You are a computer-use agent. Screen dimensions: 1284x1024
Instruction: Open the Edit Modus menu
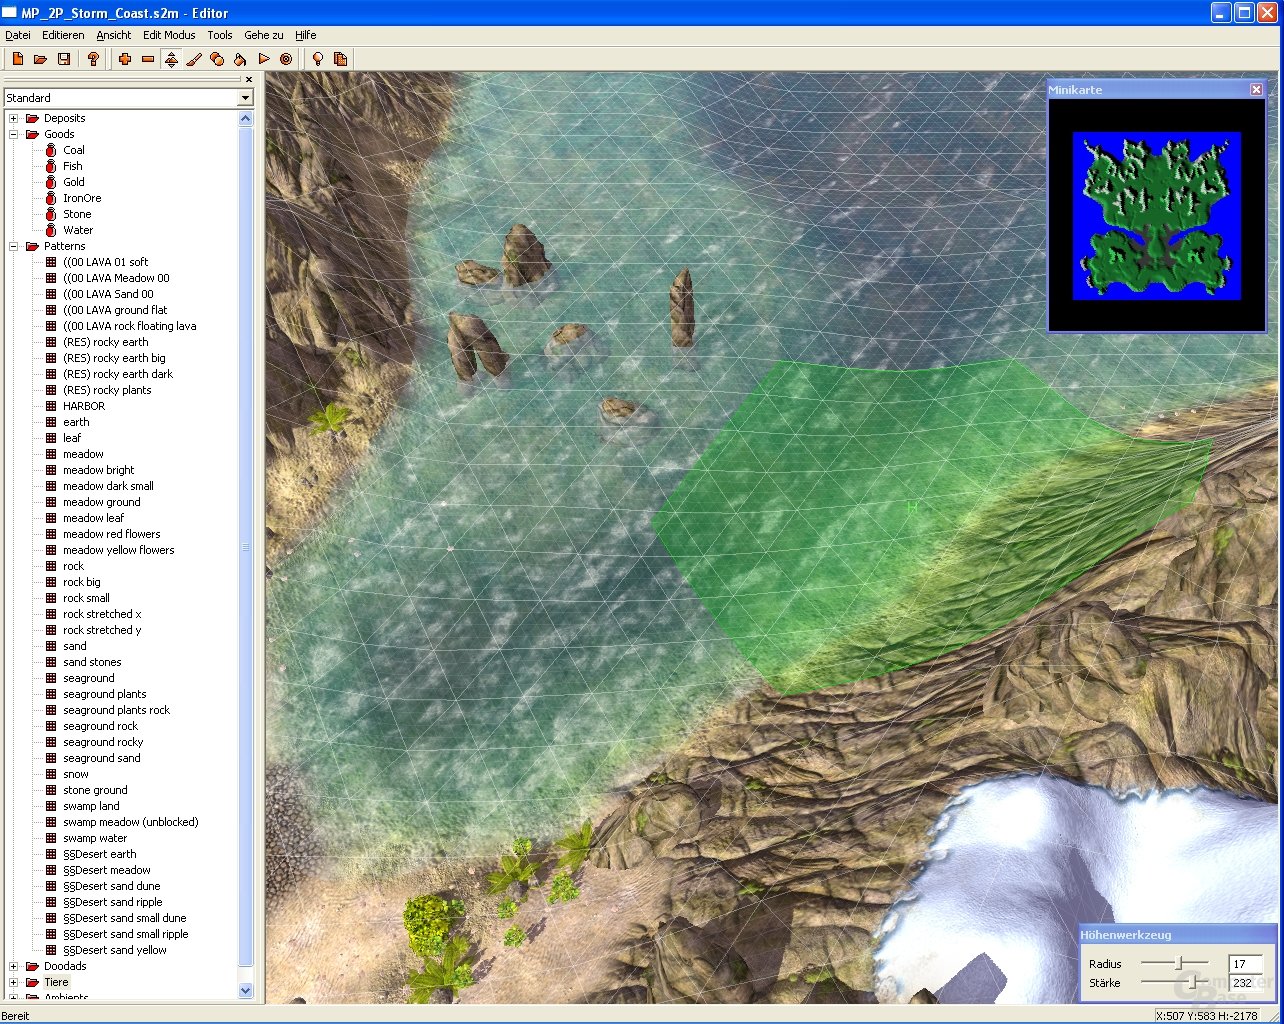(x=169, y=35)
